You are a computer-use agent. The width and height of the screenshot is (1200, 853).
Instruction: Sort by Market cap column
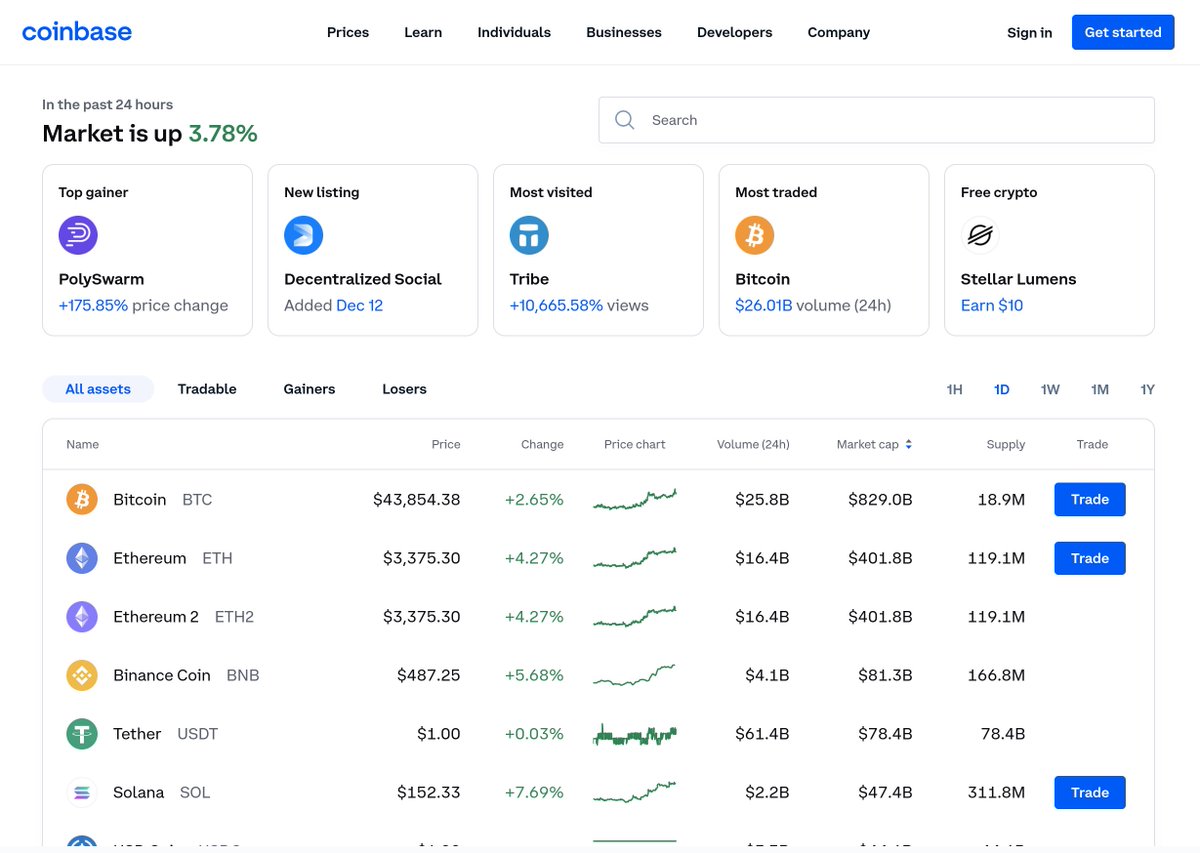click(874, 444)
